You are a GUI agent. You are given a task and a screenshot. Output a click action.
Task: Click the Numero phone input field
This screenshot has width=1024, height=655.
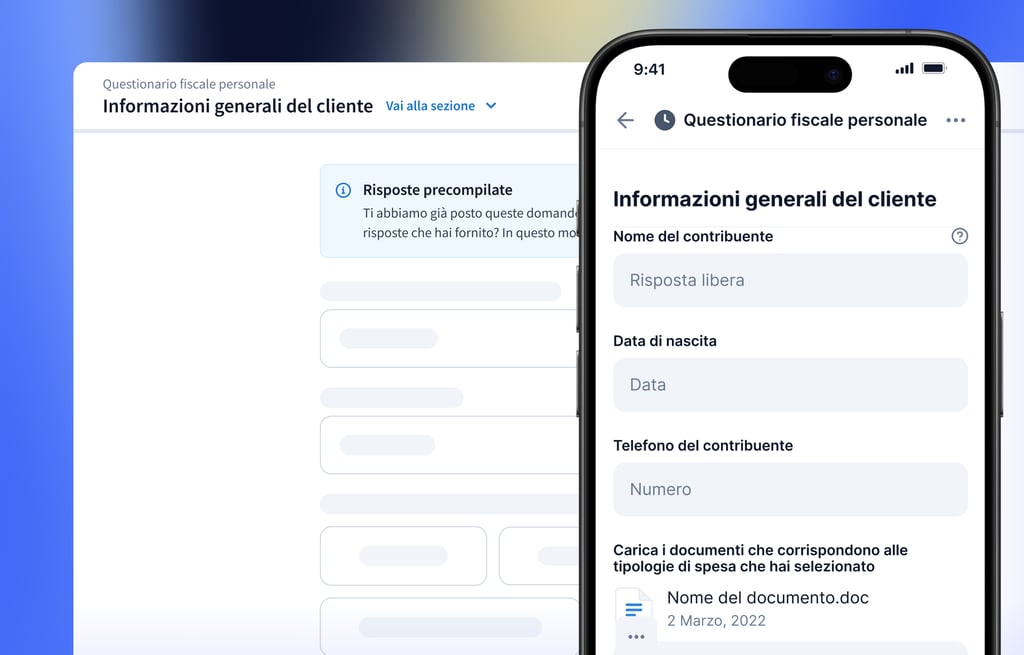tap(790, 489)
